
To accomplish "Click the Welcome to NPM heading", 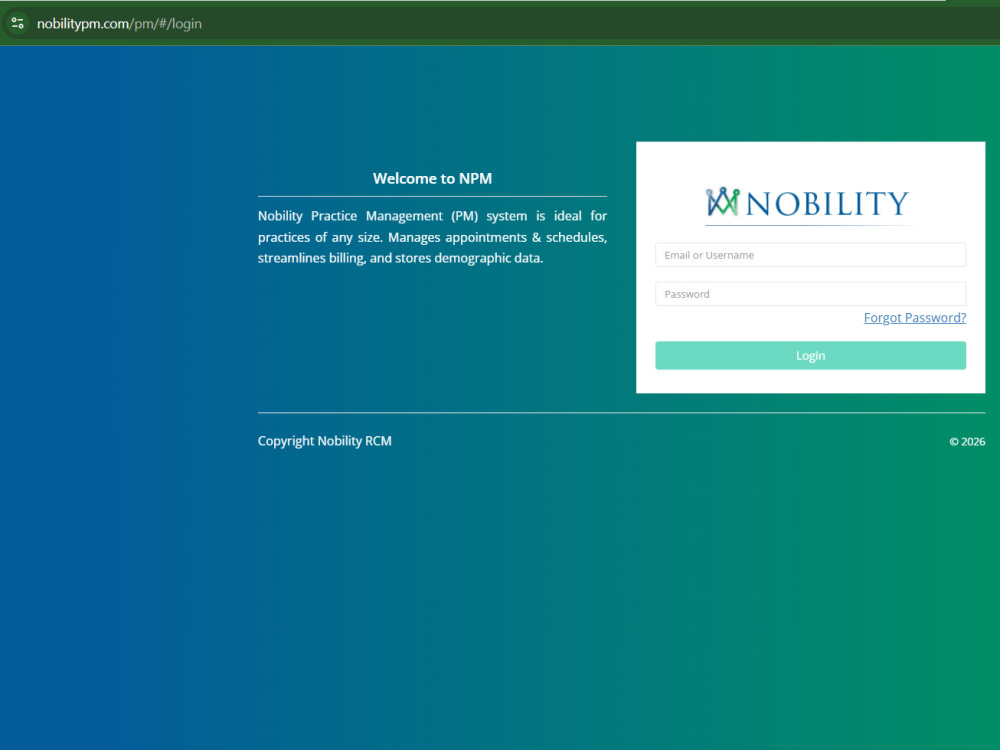I will point(432,179).
